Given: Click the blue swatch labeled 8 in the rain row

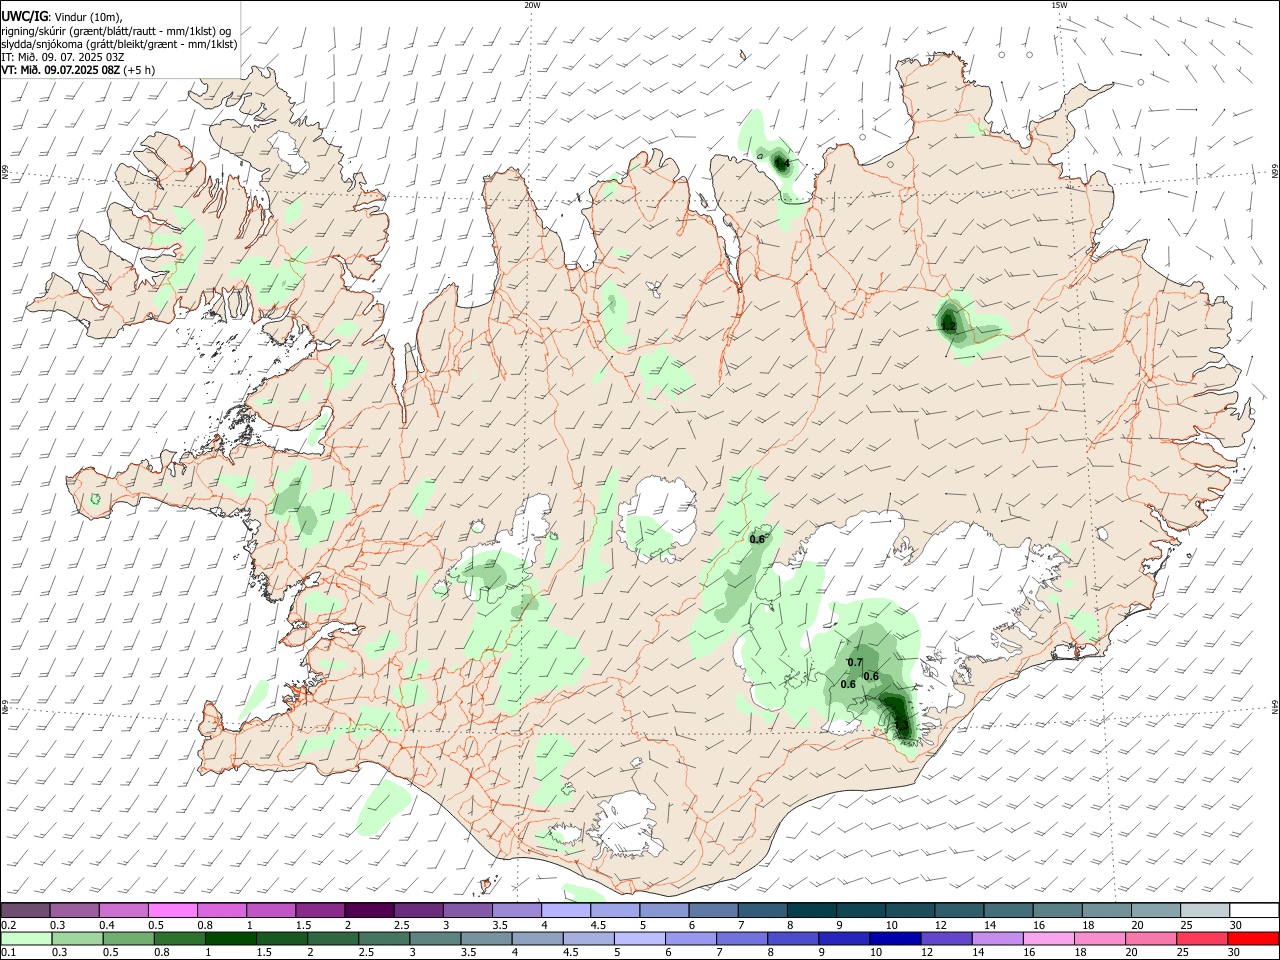Looking at the screenshot, I should pyautogui.click(x=792, y=938).
